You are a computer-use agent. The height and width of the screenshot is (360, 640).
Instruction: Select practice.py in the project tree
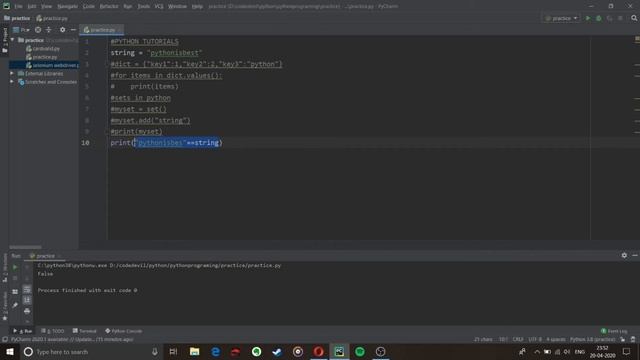(44, 57)
